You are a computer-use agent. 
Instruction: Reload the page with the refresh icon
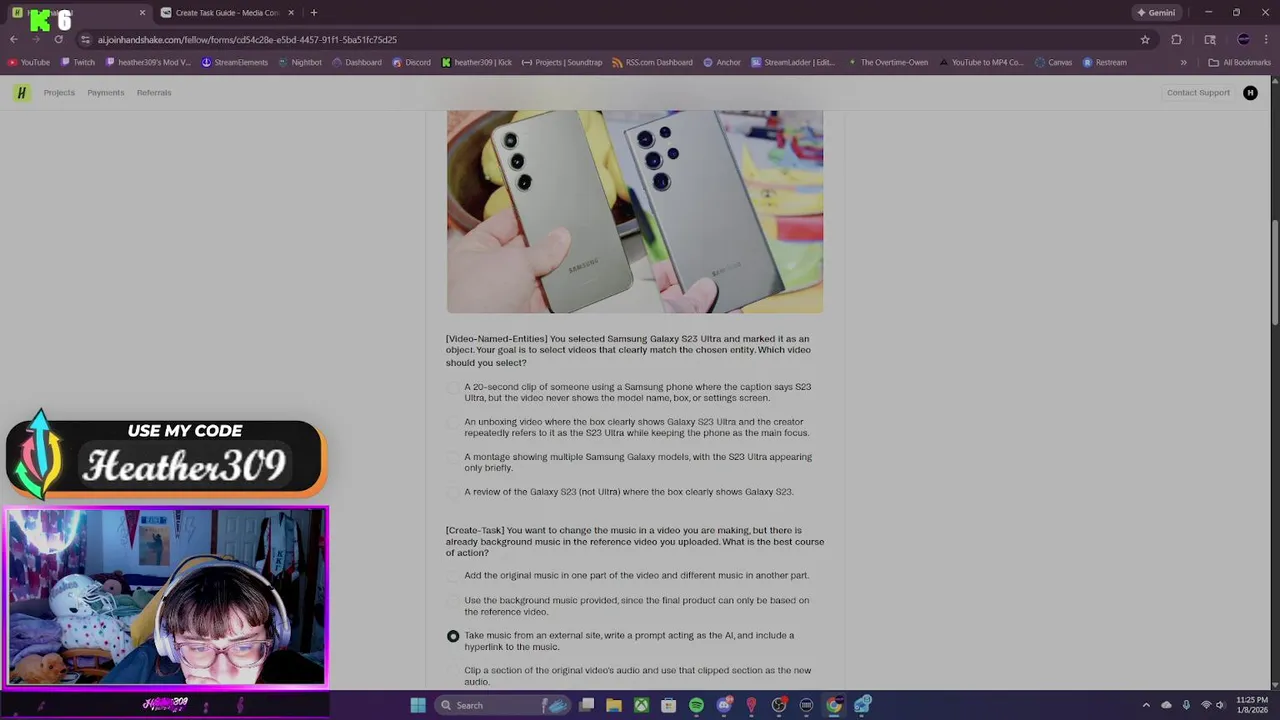tap(59, 39)
